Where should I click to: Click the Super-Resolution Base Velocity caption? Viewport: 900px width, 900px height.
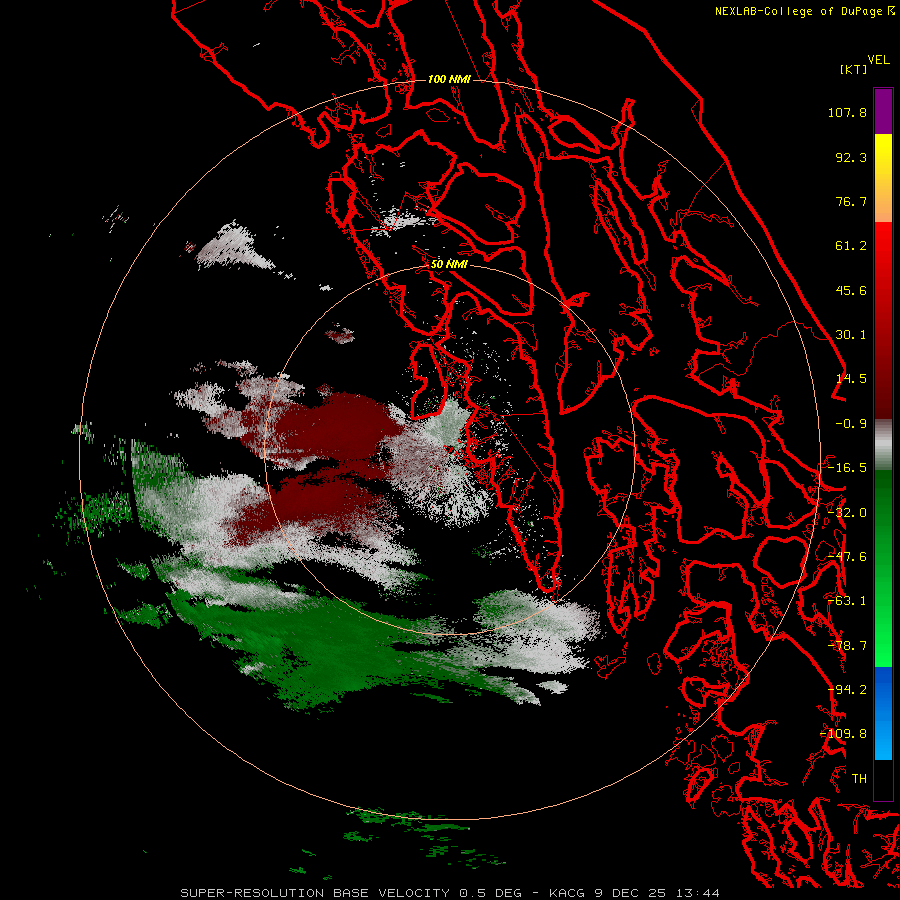click(449, 893)
